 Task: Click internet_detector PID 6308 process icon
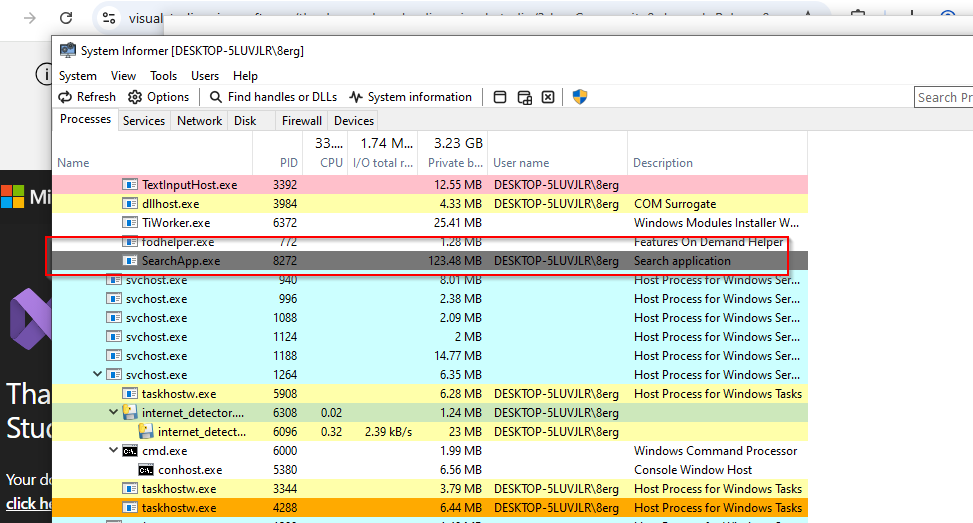point(130,412)
